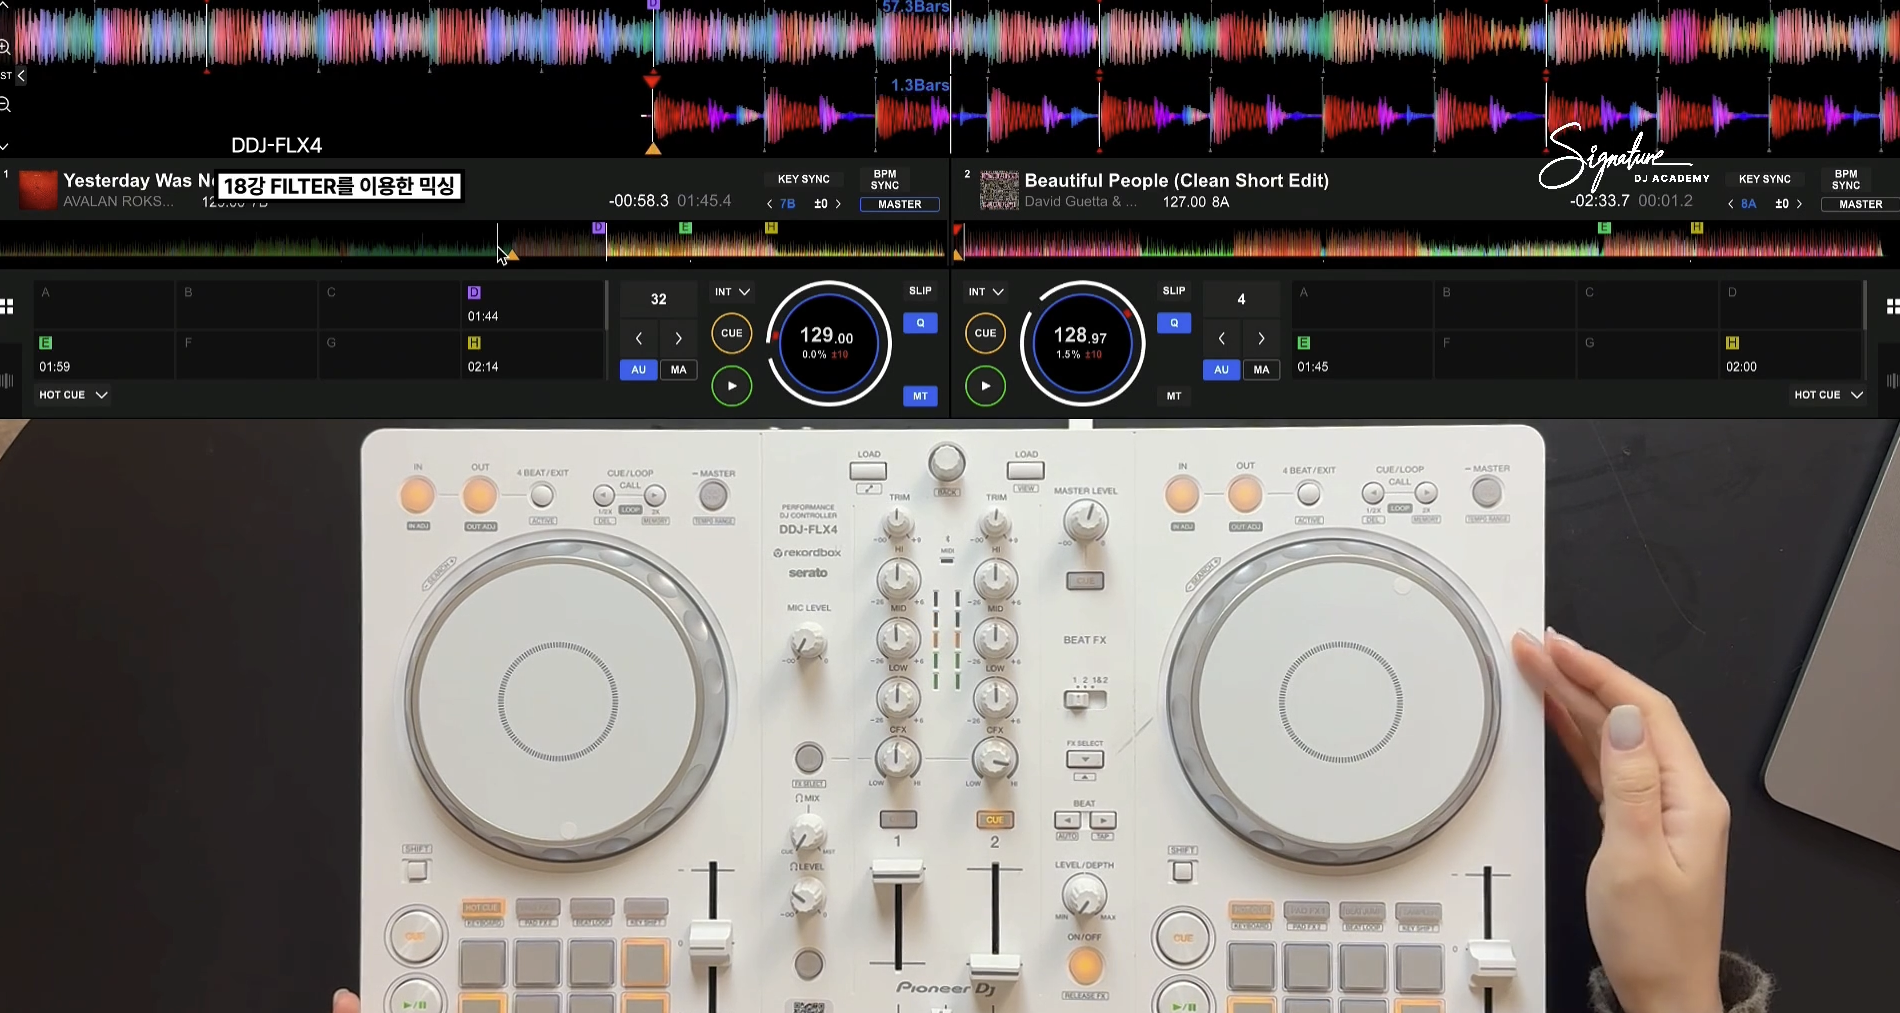This screenshot has width=1900, height=1013.
Task: Open the HOT CUE dropdown on deck 2
Action: point(1828,395)
